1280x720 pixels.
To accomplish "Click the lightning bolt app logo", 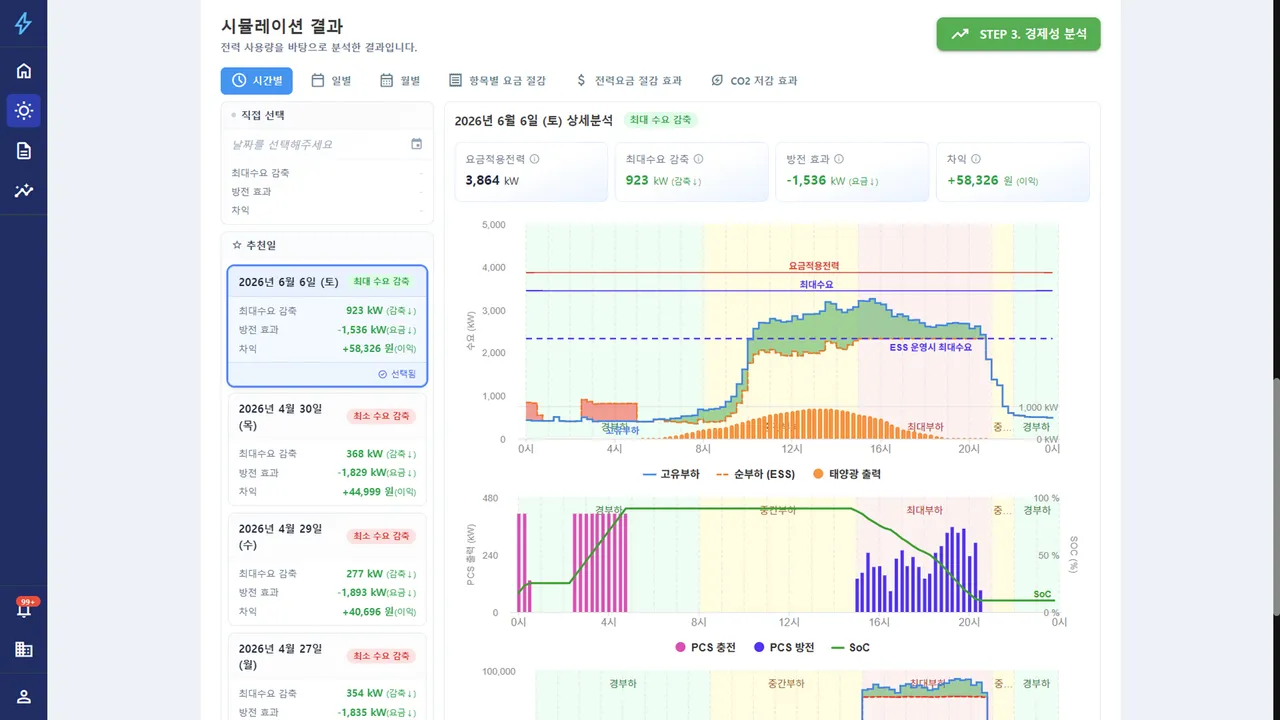I will pos(23,23).
